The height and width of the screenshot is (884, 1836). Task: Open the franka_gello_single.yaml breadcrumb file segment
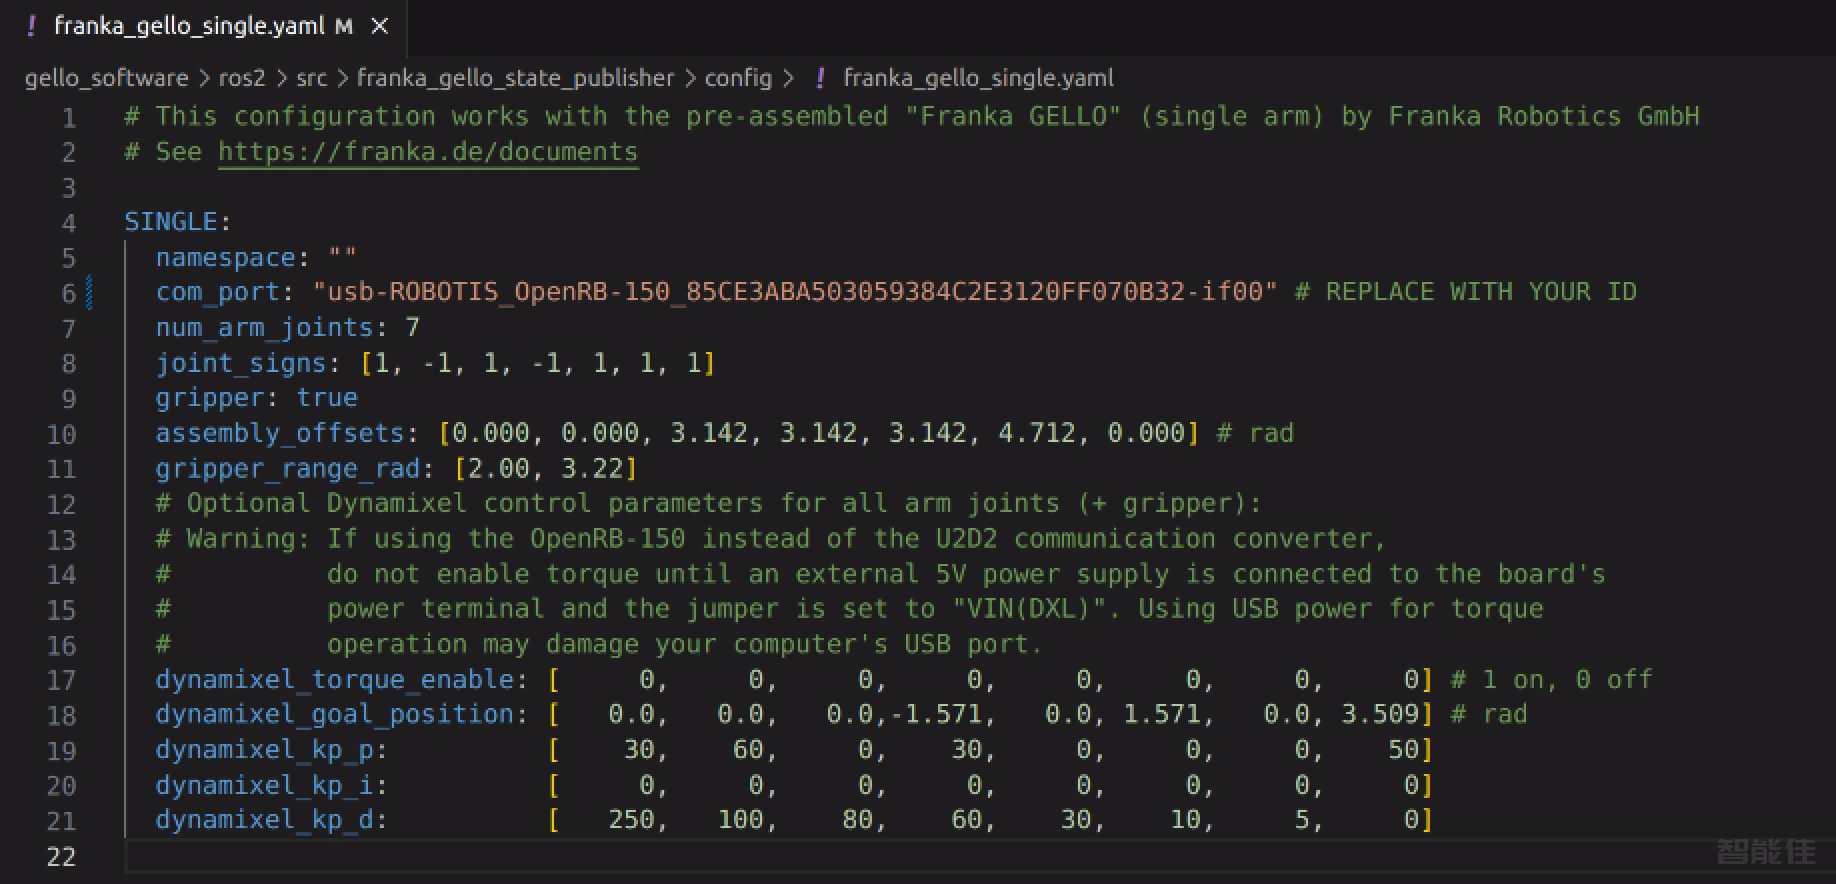(978, 78)
